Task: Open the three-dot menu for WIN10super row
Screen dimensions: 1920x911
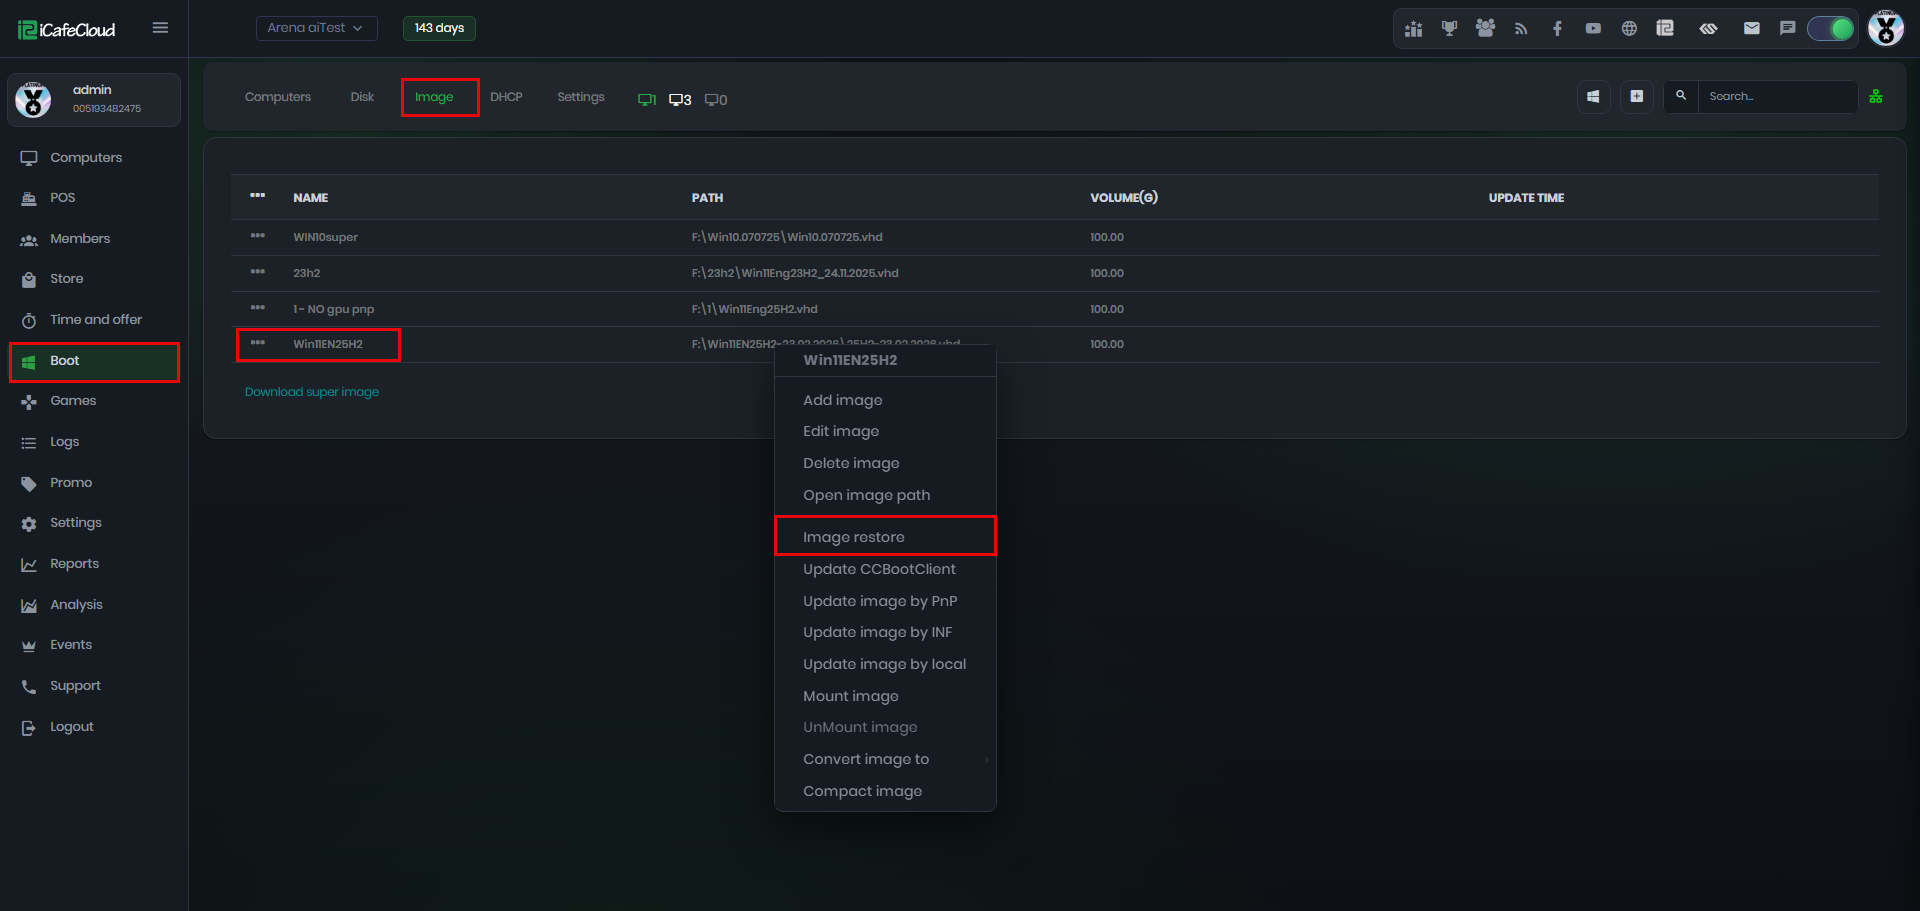Action: click(258, 236)
